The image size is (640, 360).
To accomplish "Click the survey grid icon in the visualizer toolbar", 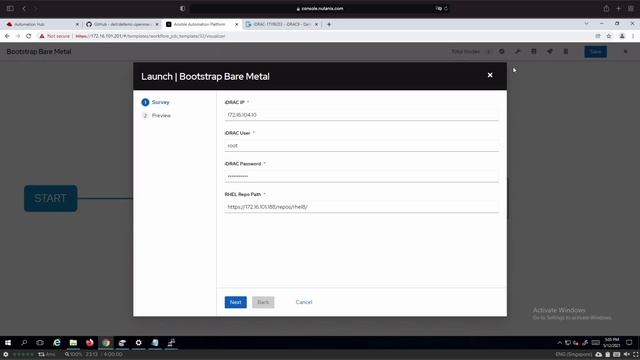I will coord(533,51).
